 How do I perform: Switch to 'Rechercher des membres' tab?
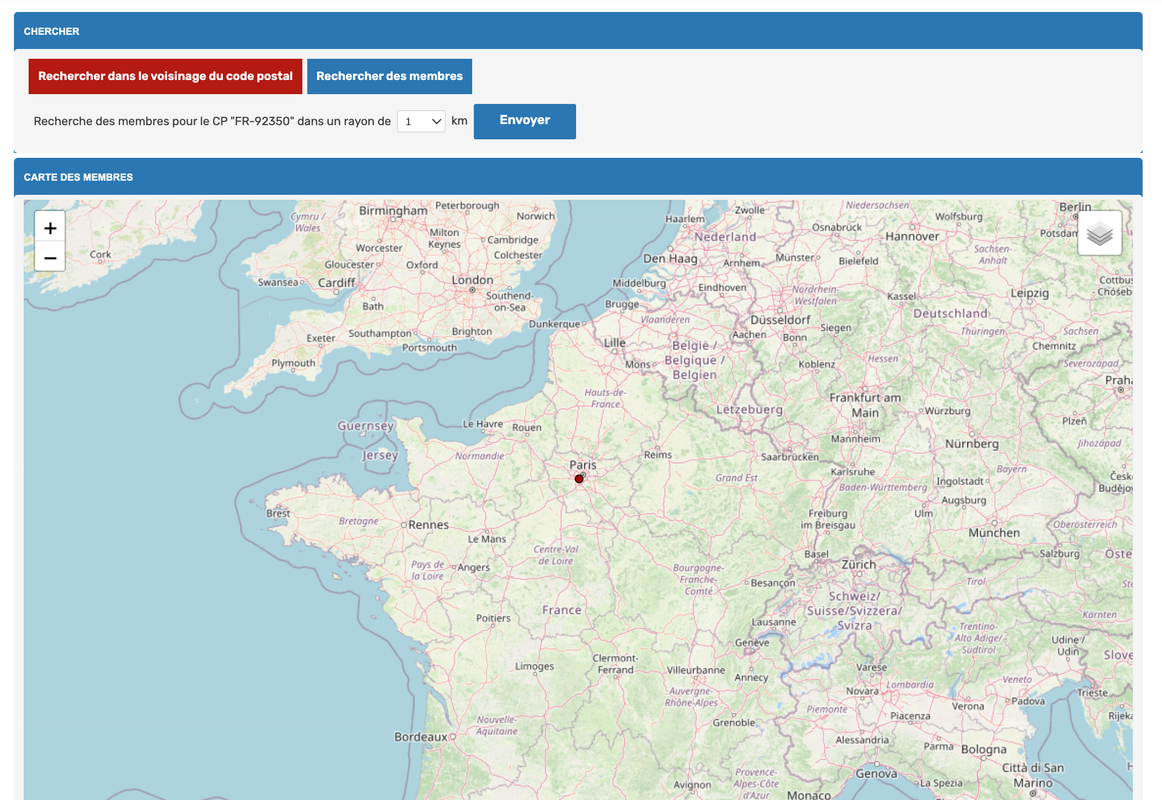coord(389,76)
